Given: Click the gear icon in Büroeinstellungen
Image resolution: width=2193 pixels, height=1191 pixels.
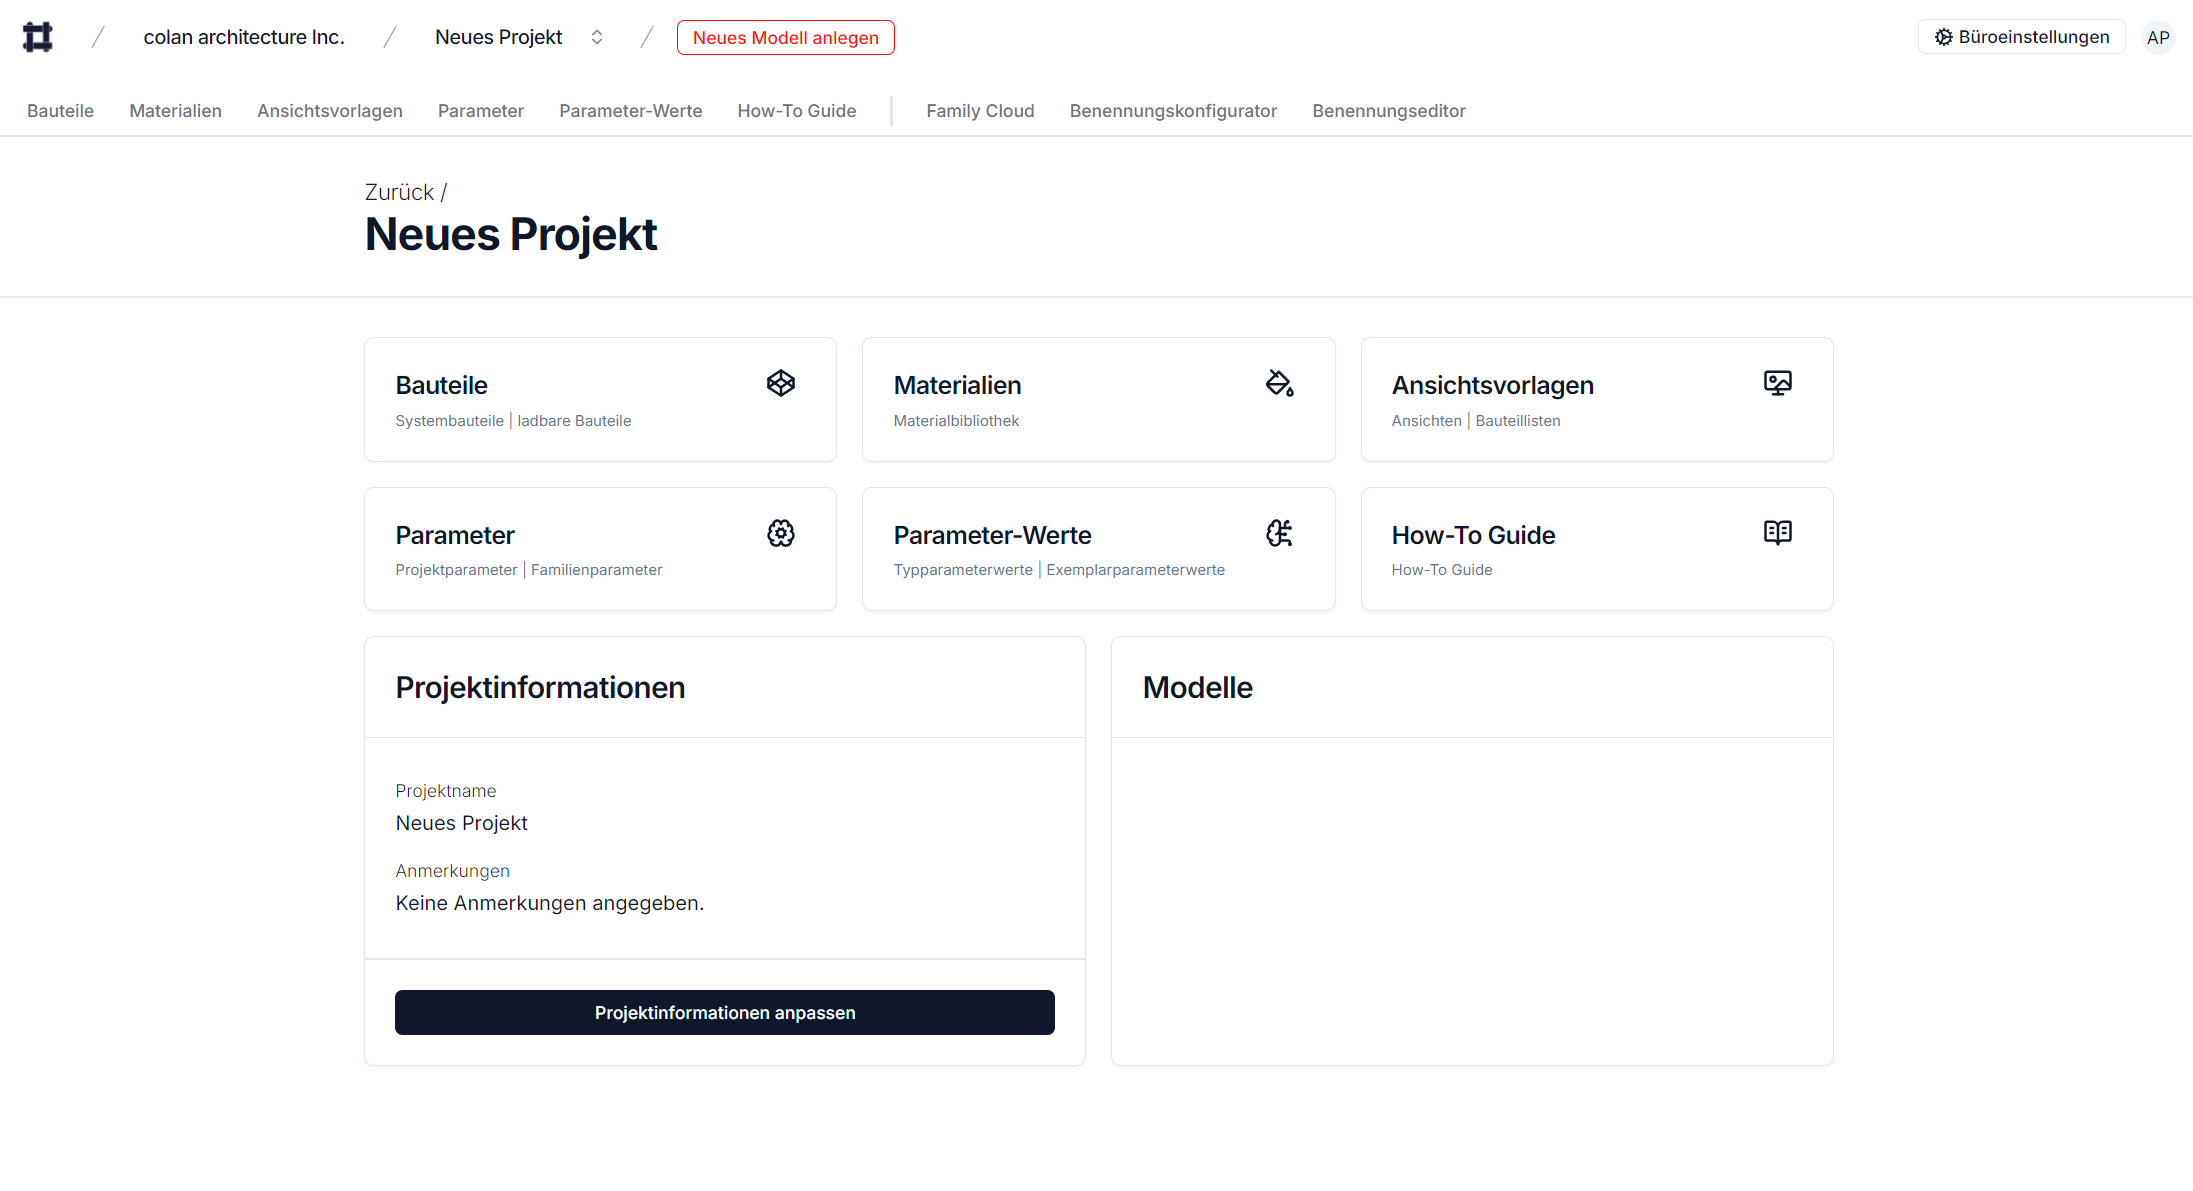Looking at the screenshot, I should (1943, 37).
